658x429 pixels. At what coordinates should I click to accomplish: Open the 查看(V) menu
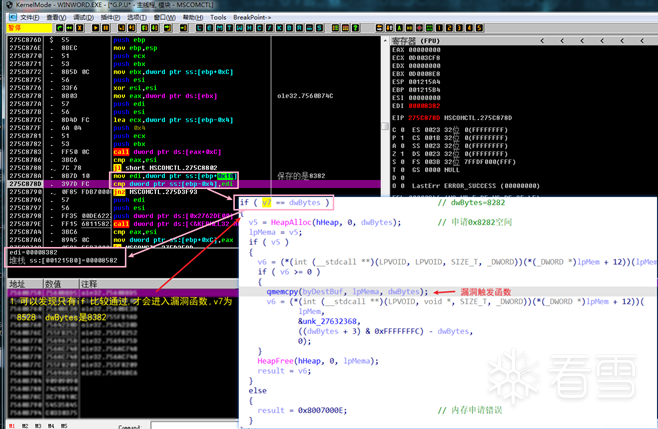tap(56, 17)
